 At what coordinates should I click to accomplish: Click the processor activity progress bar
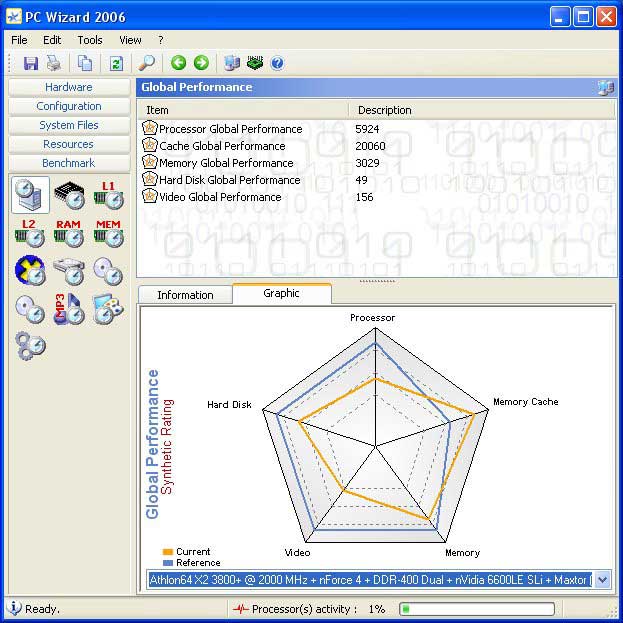coord(477,608)
